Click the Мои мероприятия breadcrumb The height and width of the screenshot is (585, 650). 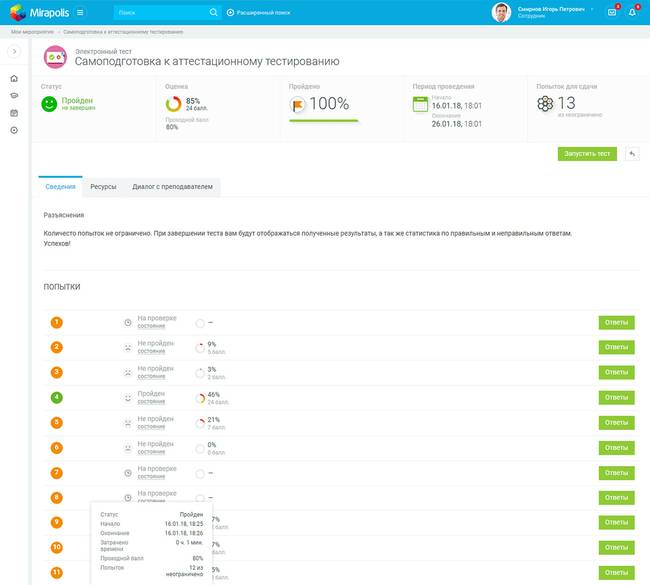[x=30, y=32]
